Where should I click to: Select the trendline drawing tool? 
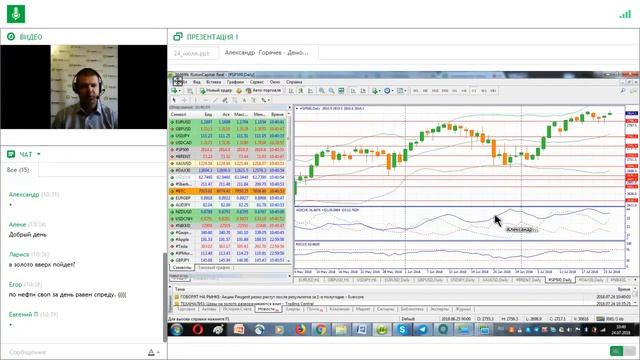(x=216, y=100)
